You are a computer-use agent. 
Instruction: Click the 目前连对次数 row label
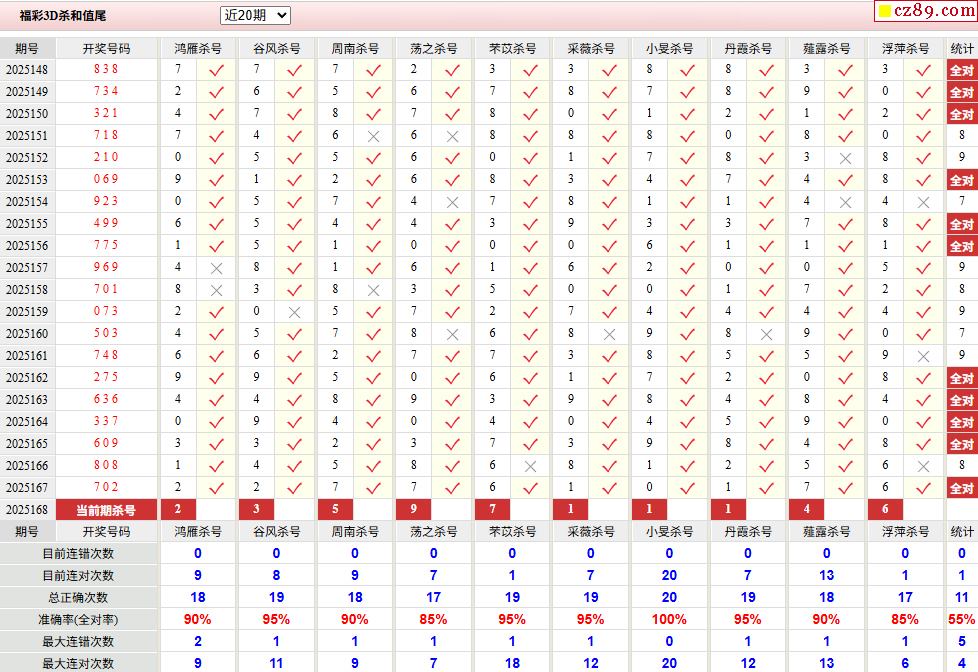pyautogui.click(x=78, y=575)
